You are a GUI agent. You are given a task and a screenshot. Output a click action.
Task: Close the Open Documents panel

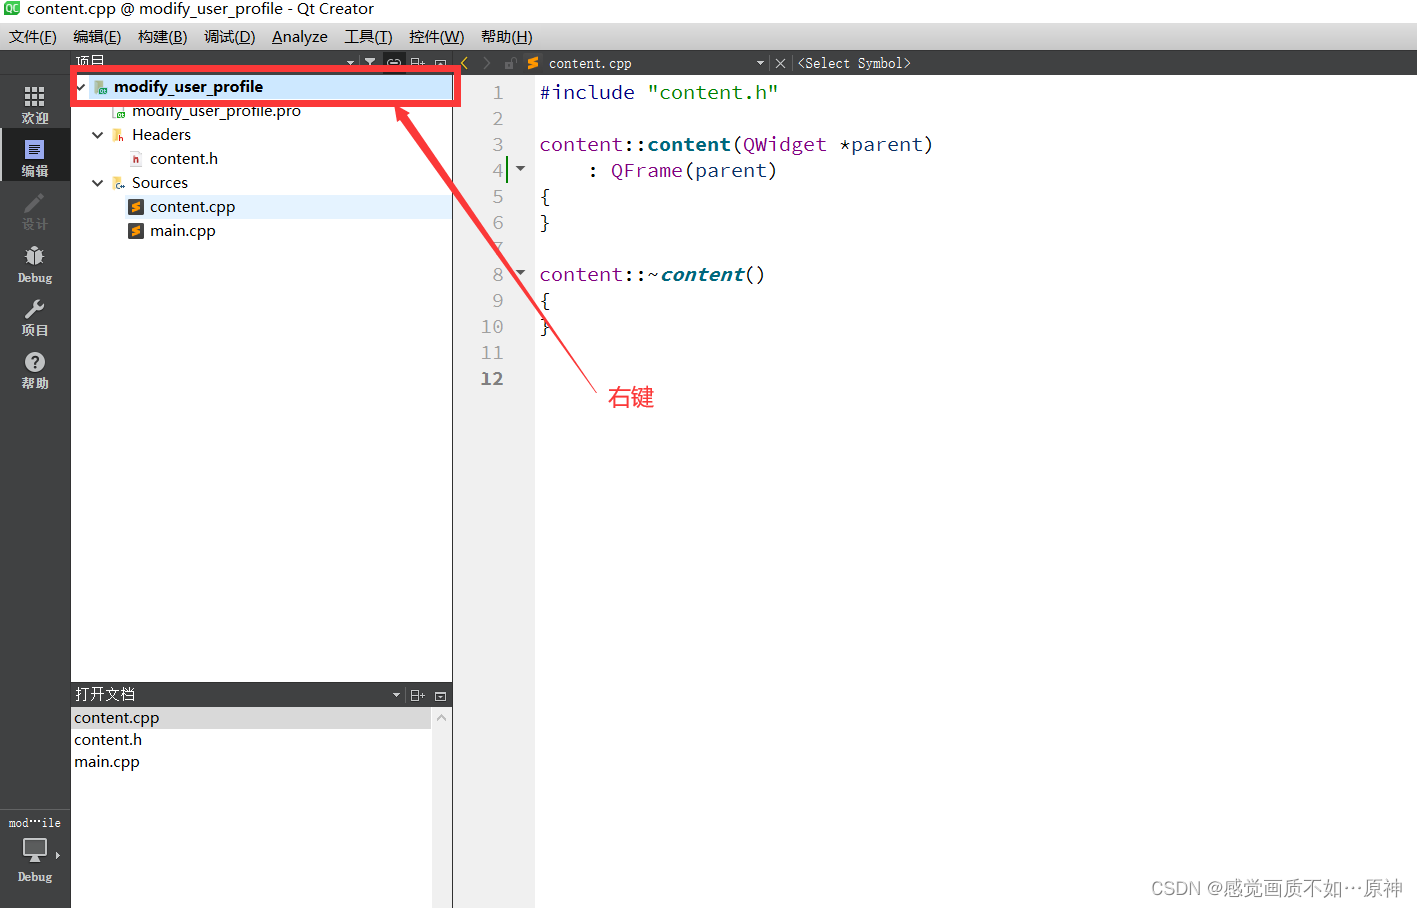point(441,695)
